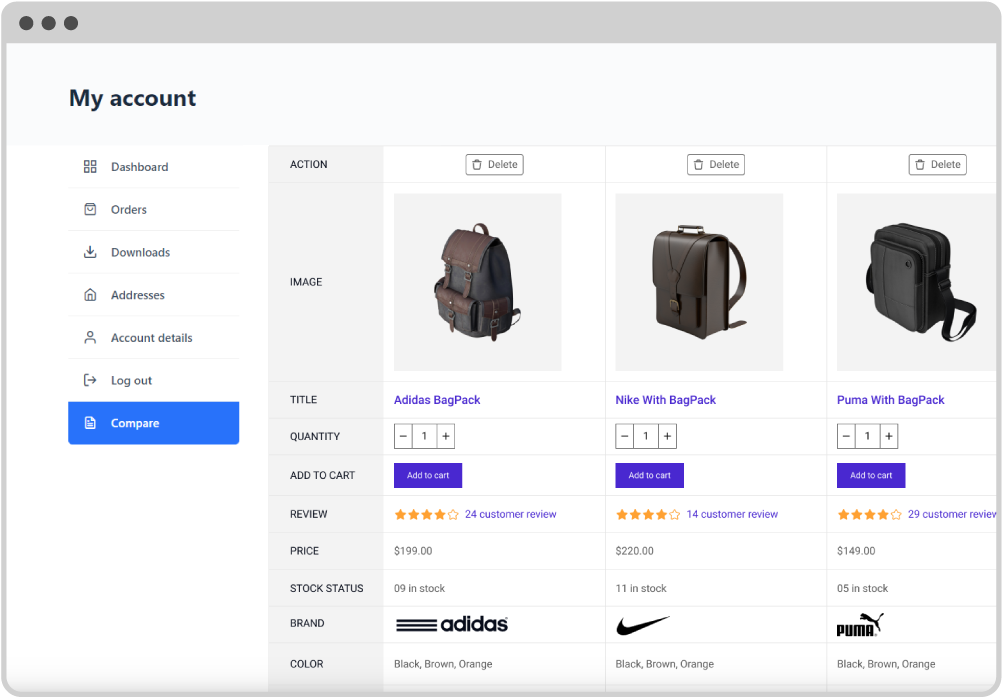Open the Dashboard menu item
Image resolution: width=1002 pixels, height=697 pixels.
153,167
